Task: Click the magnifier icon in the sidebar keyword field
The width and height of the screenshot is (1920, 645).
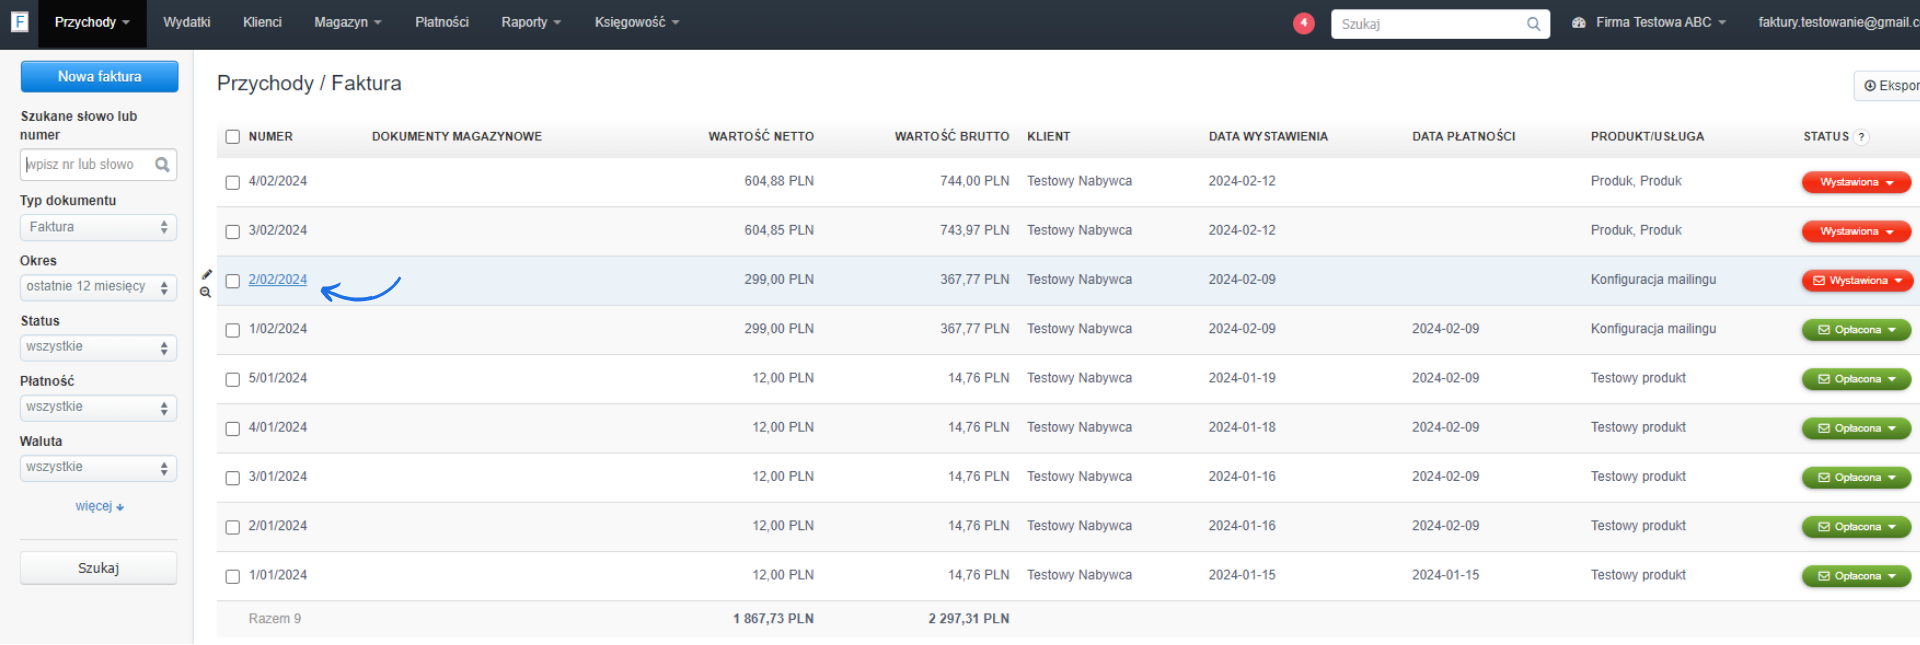Action: click(162, 165)
